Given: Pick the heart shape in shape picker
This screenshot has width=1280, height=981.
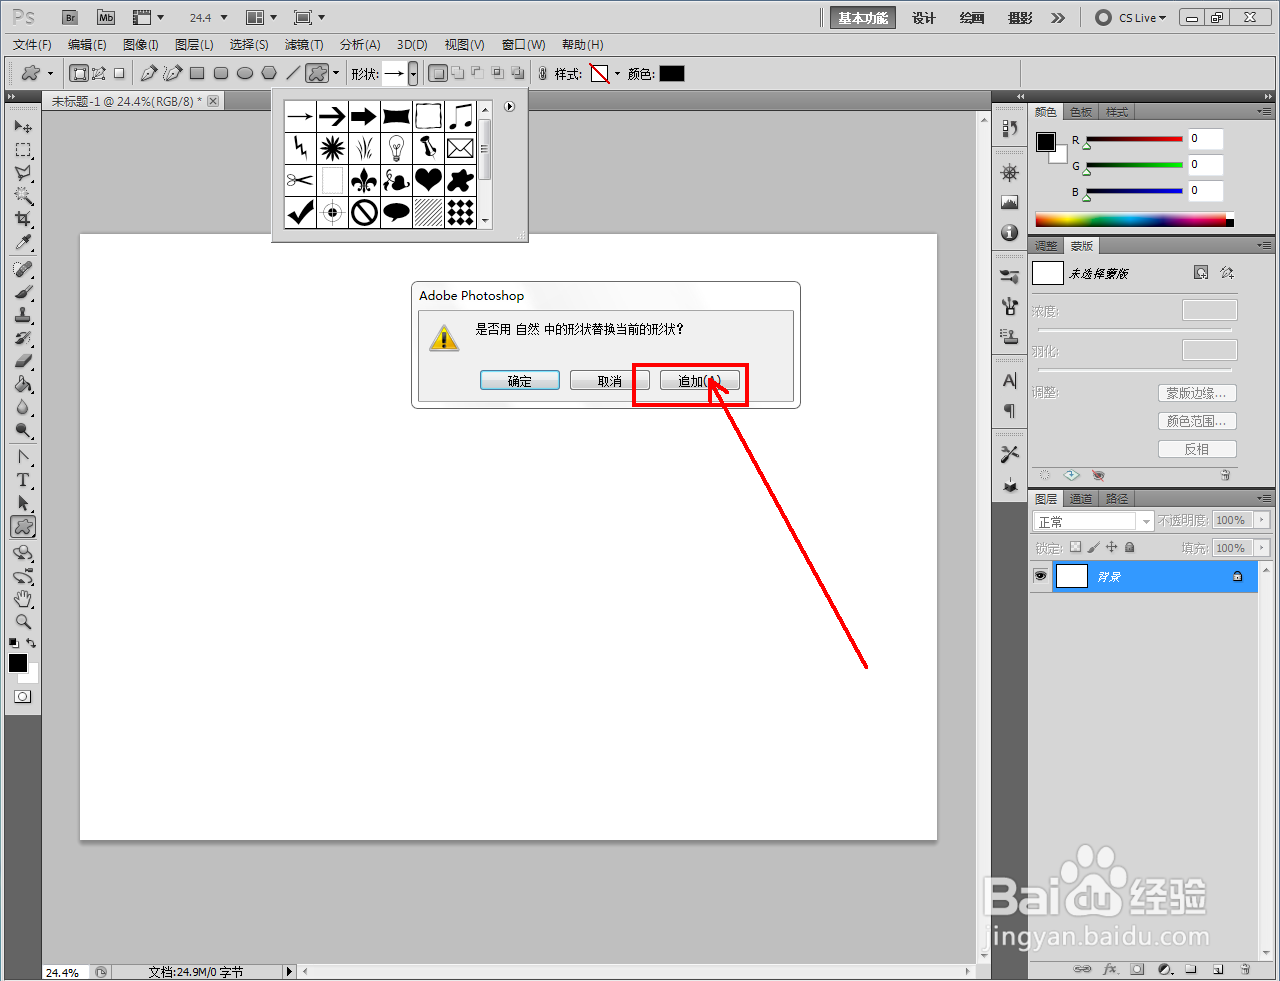Looking at the screenshot, I should [428, 180].
